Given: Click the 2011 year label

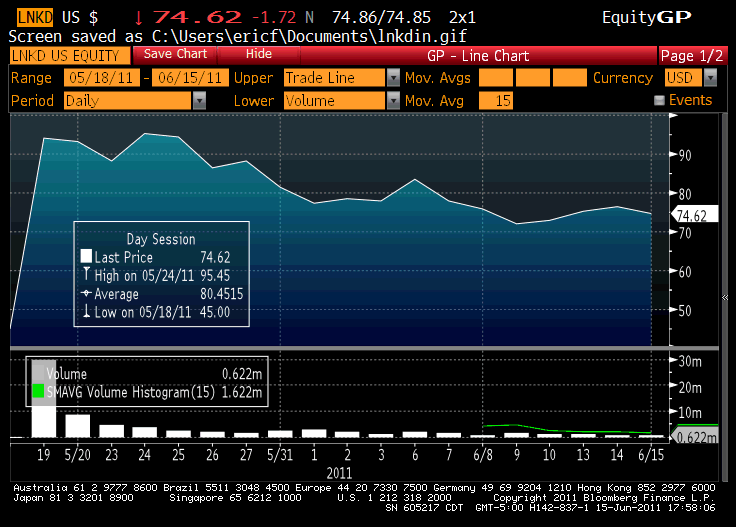Looking at the screenshot, I should point(339,472).
